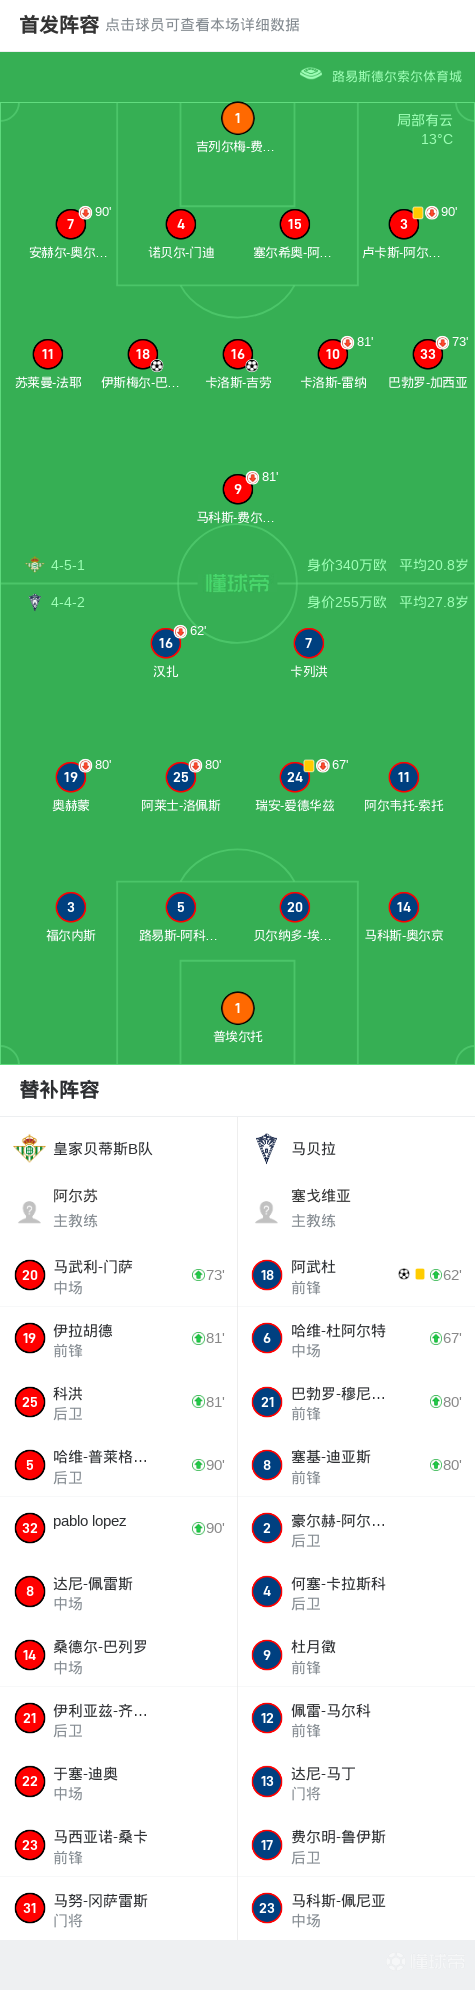Open substitute 阿武杜 number 18
The height and width of the screenshot is (1990, 475).
[x=356, y=1275]
